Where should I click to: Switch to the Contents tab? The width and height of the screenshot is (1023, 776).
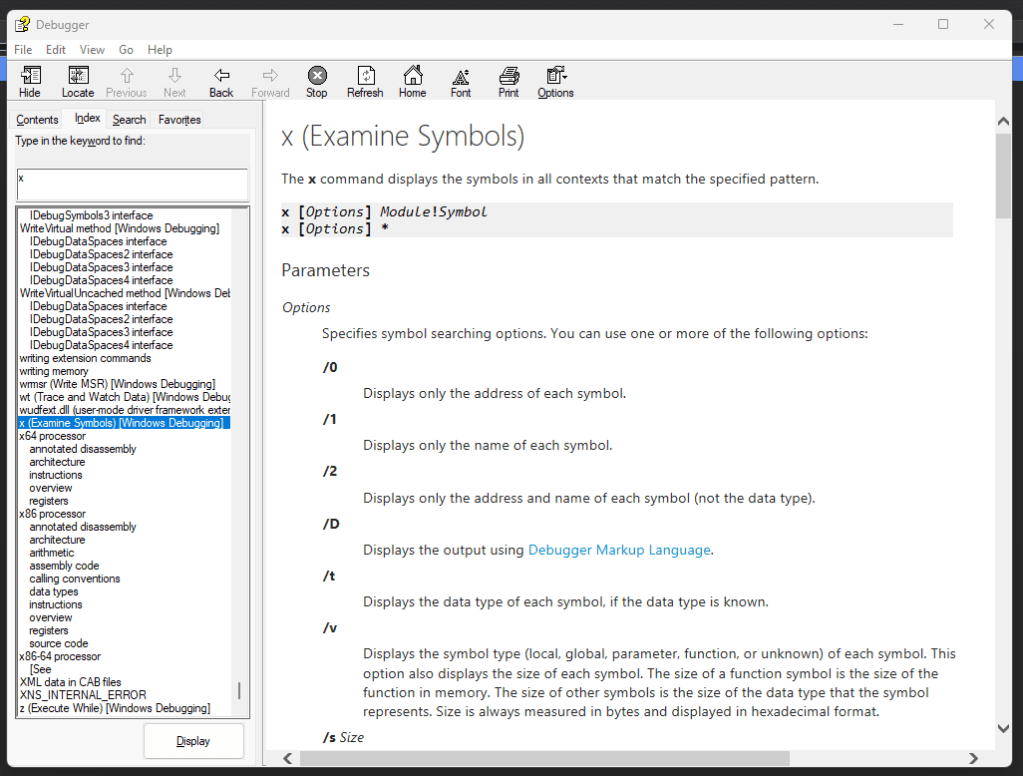coord(37,120)
